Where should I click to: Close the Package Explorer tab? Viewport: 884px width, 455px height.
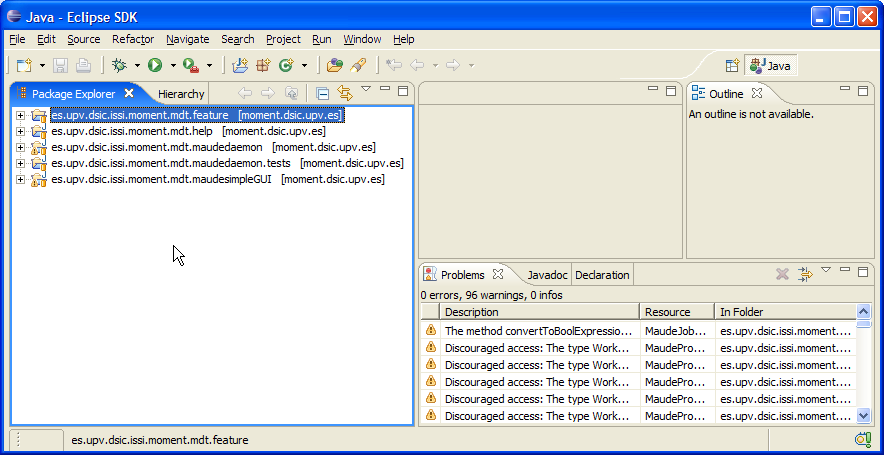129,93
